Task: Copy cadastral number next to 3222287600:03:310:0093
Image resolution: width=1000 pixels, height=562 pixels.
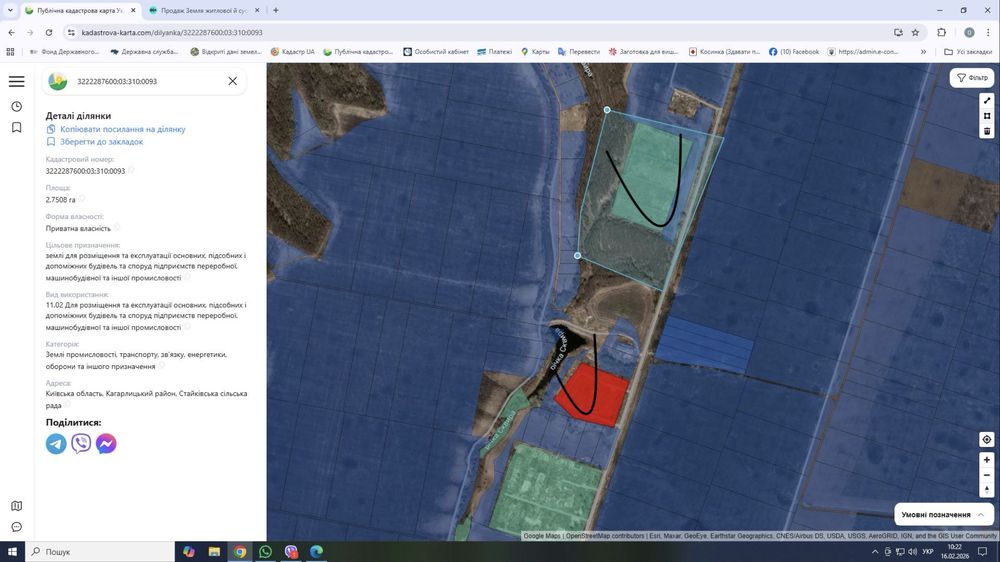Action: 131,170
